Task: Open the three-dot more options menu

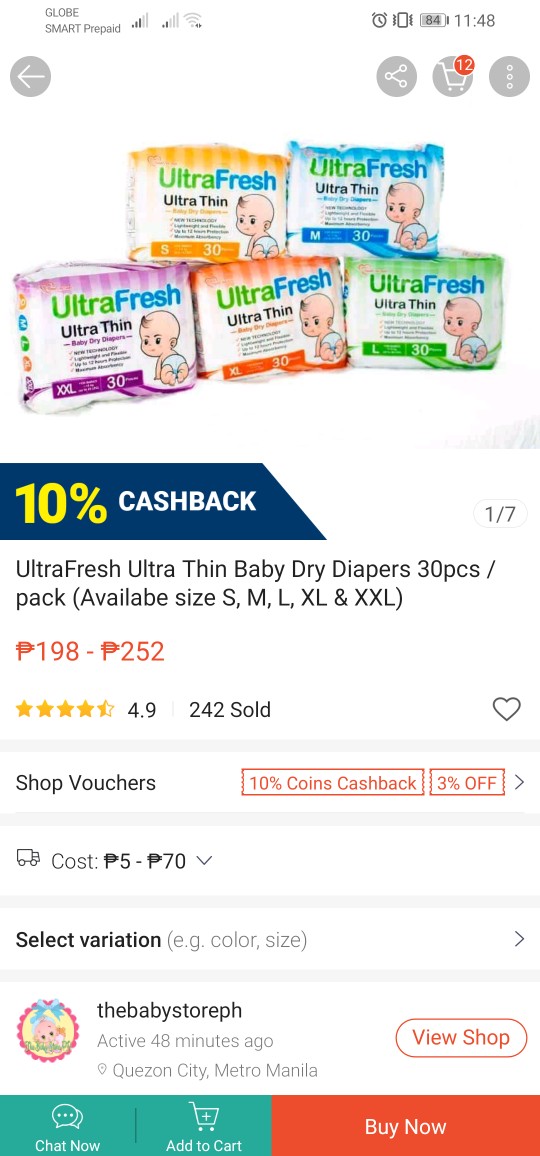Action: click(x=509, y=77)
